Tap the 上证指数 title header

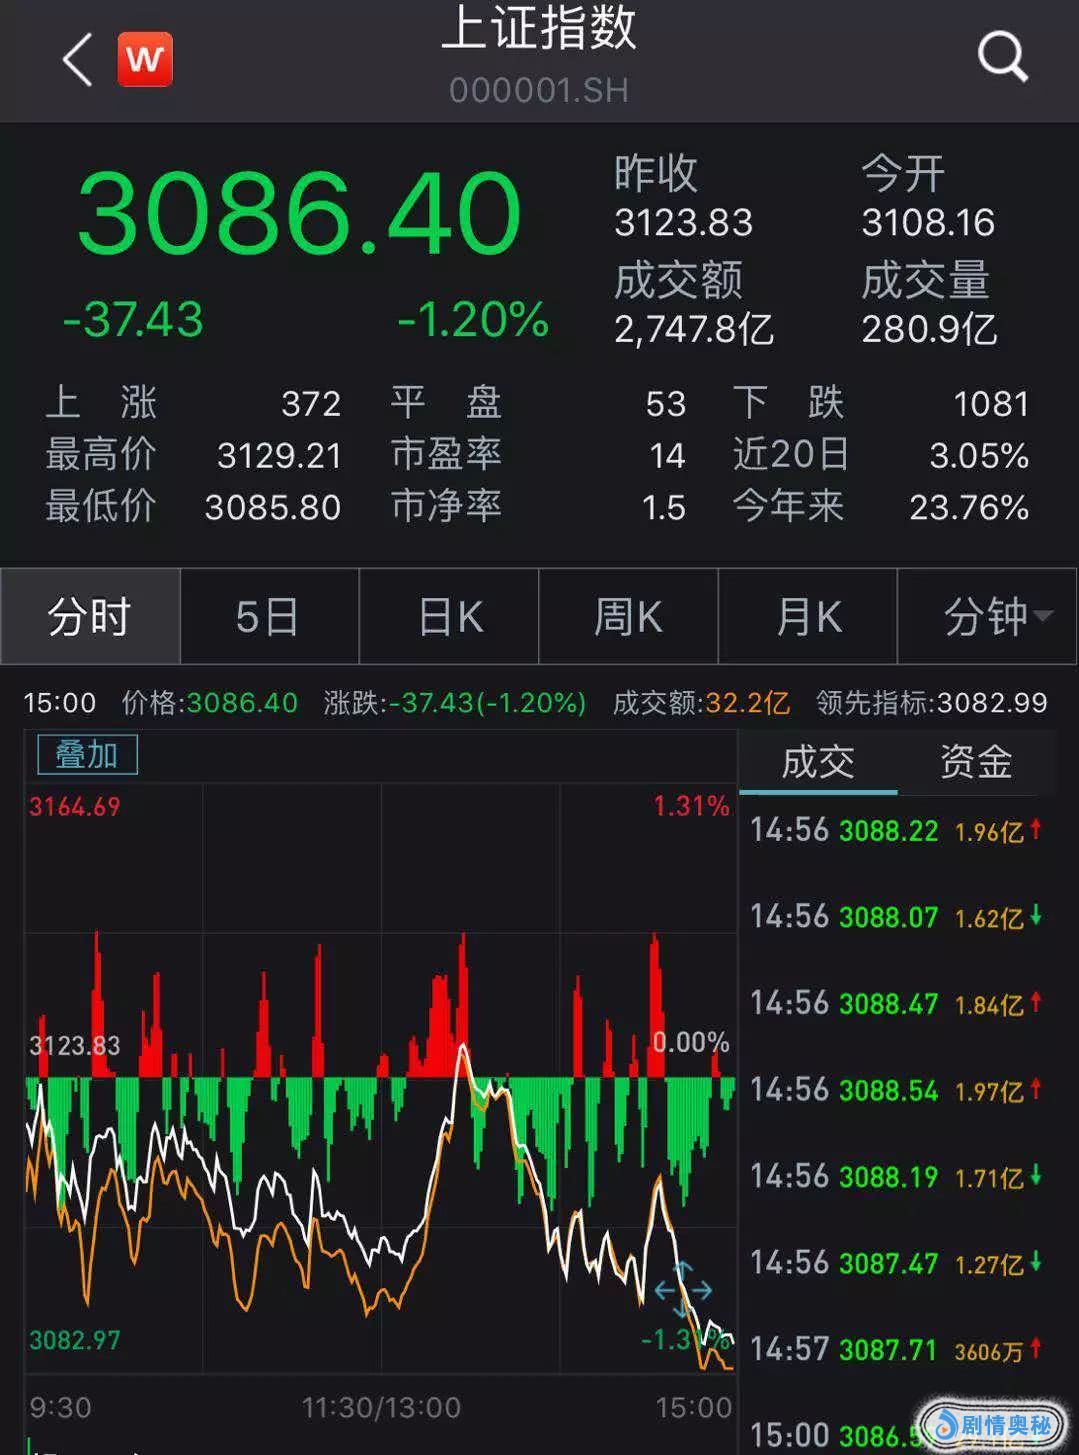538,28
